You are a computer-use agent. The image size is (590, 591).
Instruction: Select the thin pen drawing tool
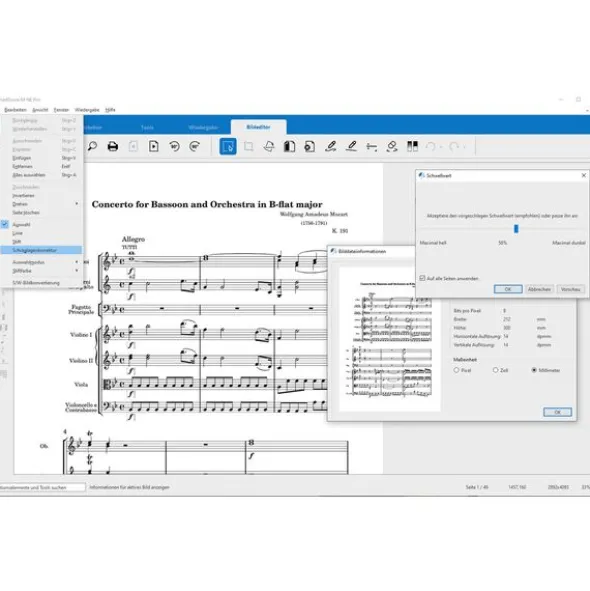pos(351,146)
